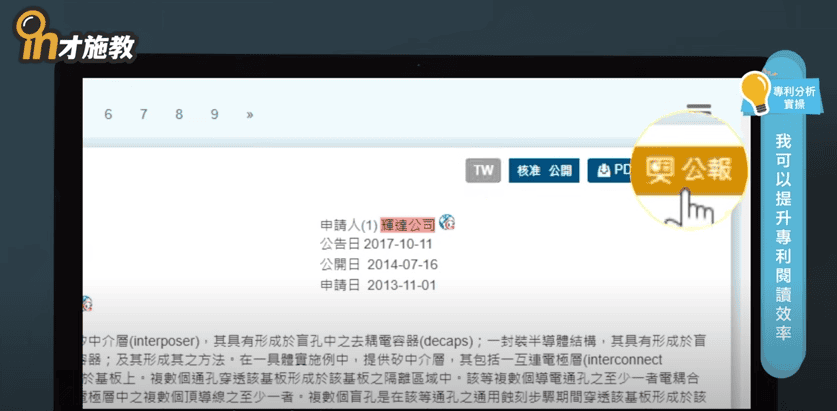
Task: Click the next page » arrow
Action: pyautogui.click(x=249, y=114)
